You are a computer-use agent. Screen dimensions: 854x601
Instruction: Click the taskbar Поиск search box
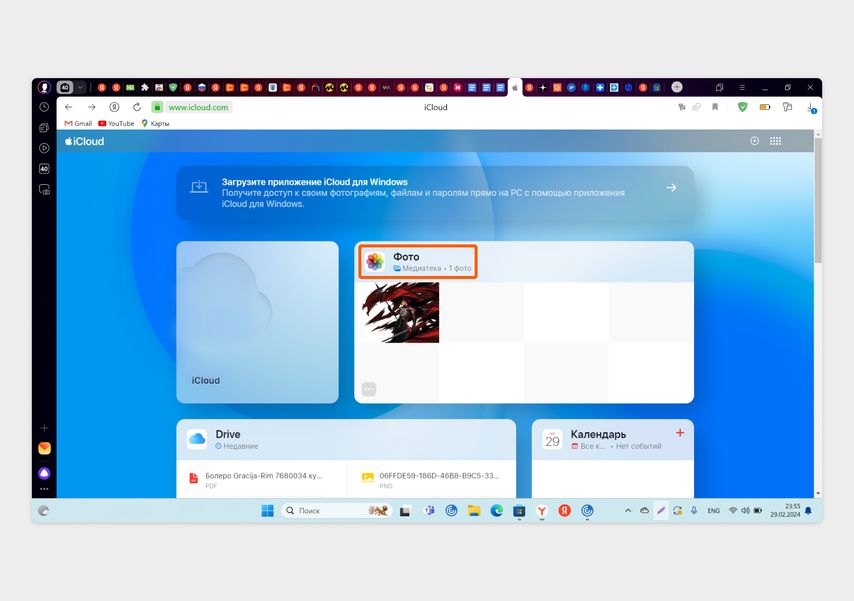pos(337,511)
